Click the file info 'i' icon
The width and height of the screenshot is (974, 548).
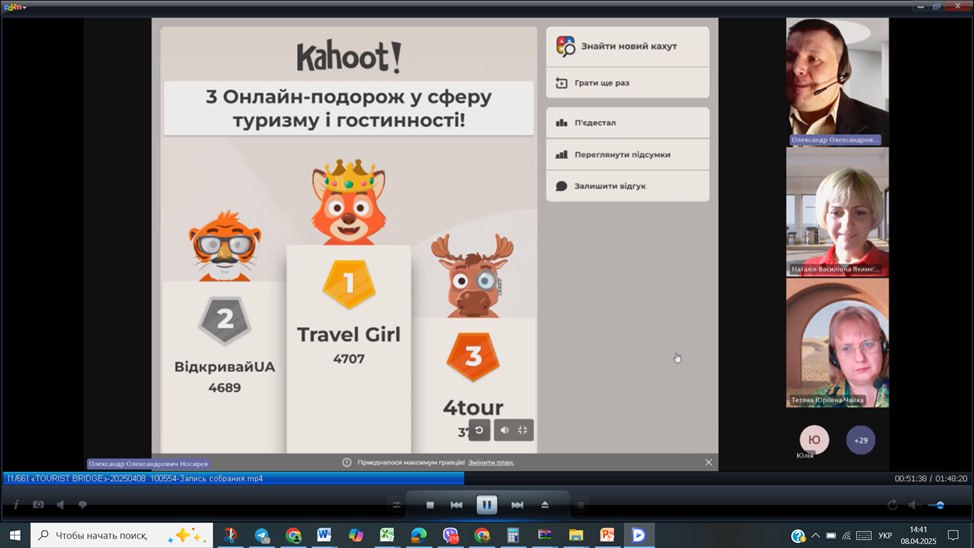(x=16, y=505)
